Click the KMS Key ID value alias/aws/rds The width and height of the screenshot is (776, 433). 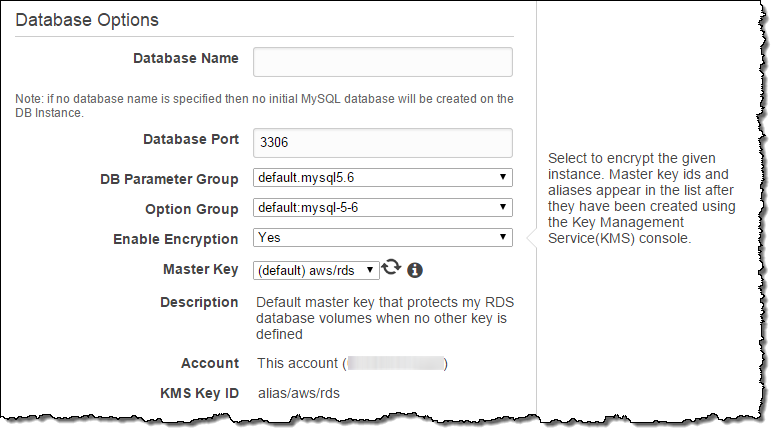click(299, 393)
